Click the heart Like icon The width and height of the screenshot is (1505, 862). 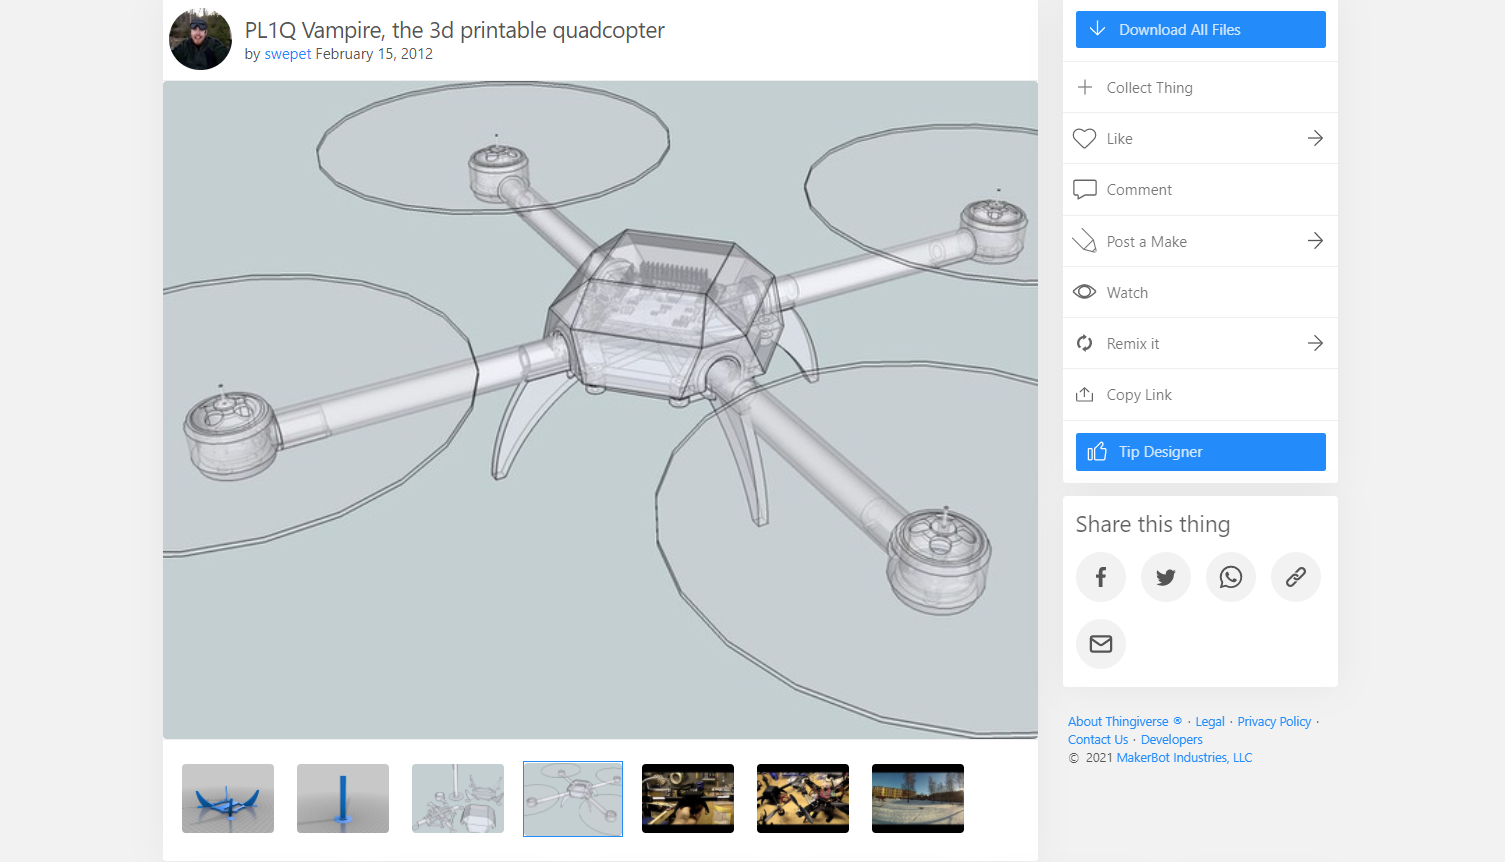pyautogui.click(x=1084, y=138)
